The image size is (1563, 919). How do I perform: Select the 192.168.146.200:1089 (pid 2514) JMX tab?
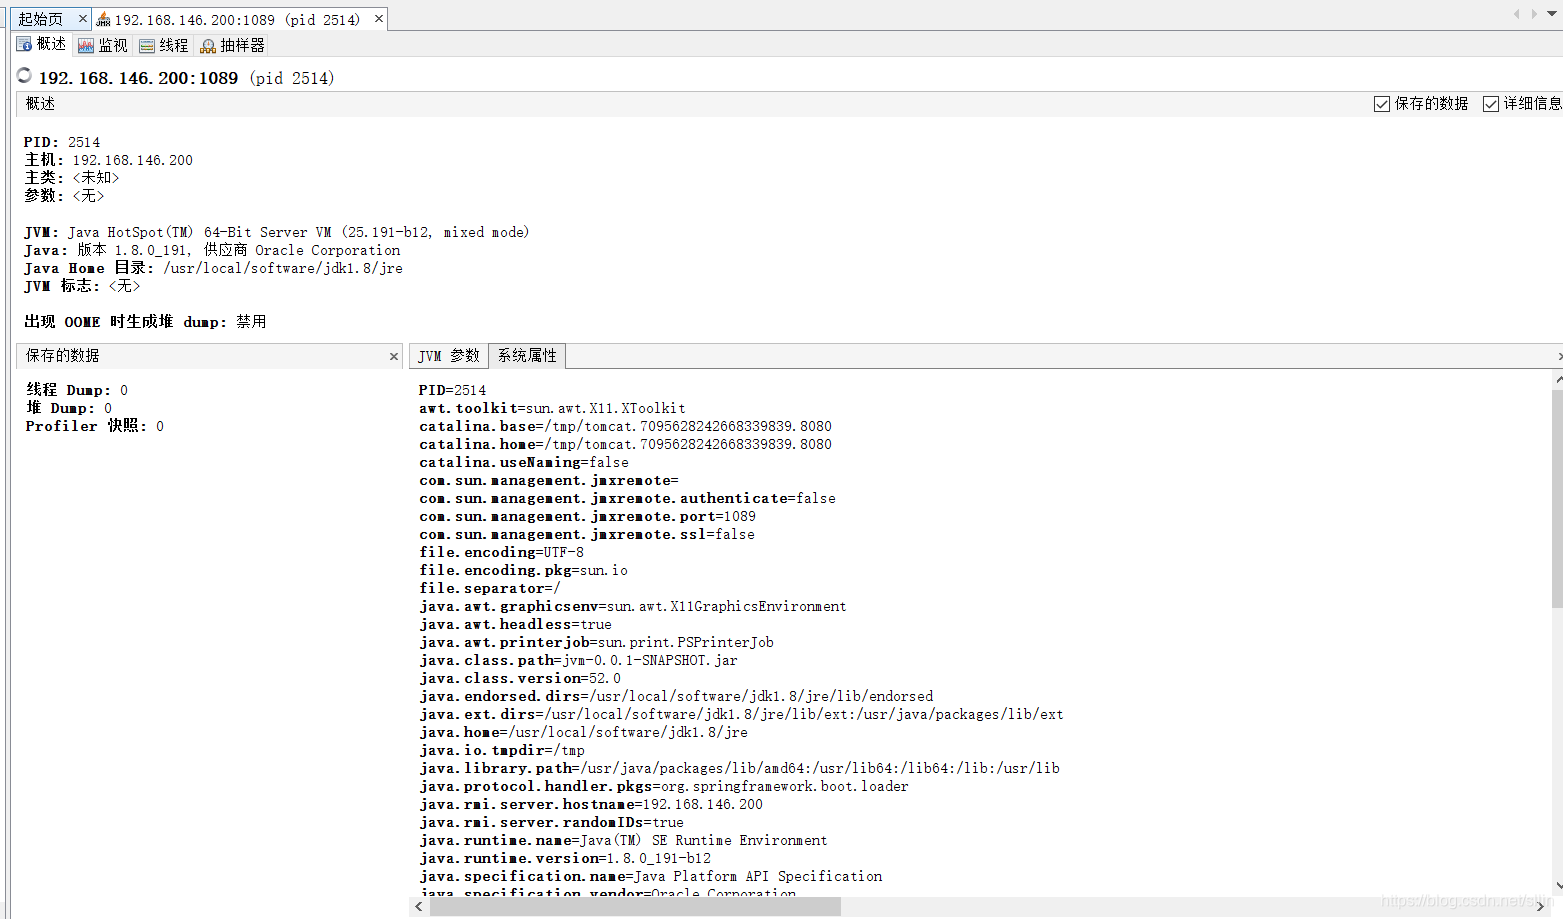click(x=237, y=19)
